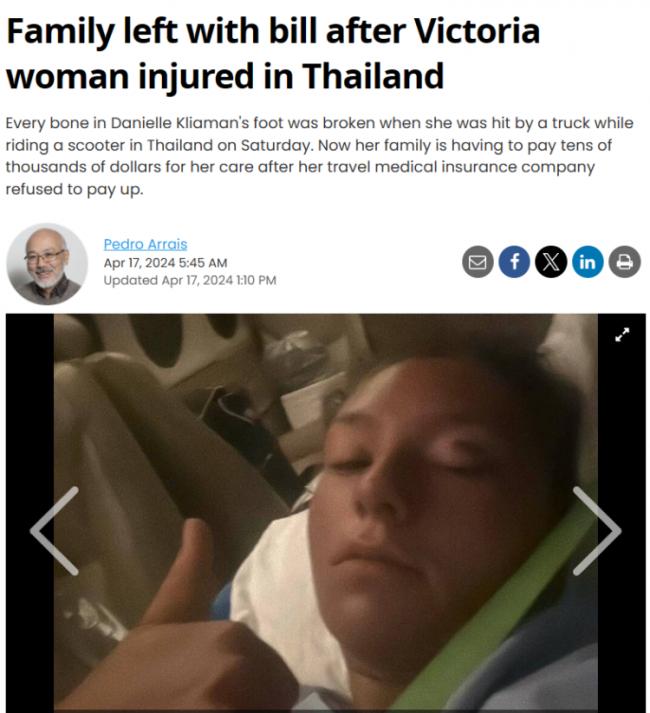This screenshot has width=650, height=713.
Task: Click the Updated Apr 17, 2024 1:10 PM line
Action: [190, 280]
